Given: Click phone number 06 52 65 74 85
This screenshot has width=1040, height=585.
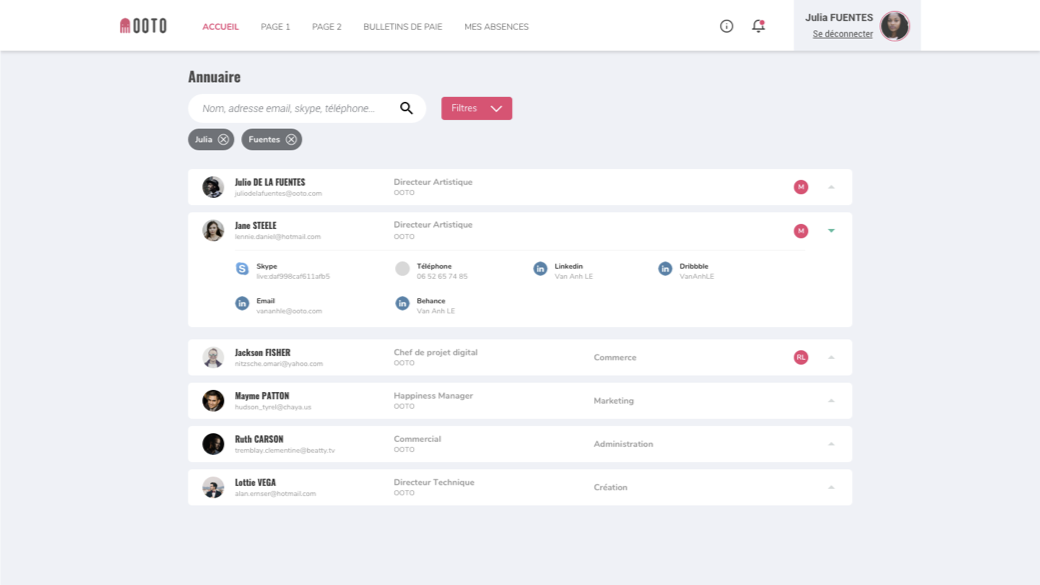Looking at the screenshot, I should pyautogui.click(x=442, y=277).
